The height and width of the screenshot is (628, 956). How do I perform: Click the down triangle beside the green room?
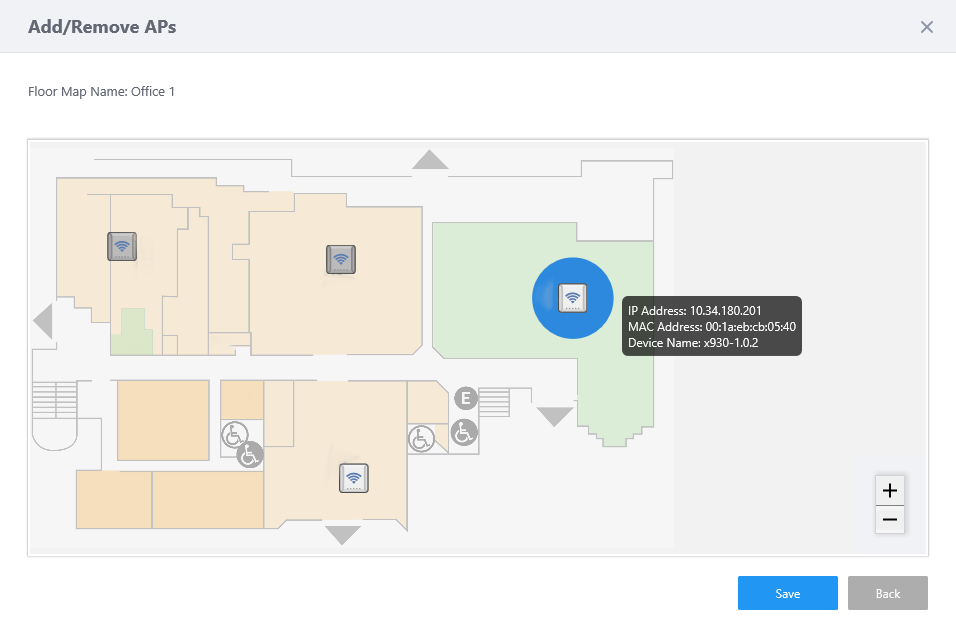click(x=554, y=415)
